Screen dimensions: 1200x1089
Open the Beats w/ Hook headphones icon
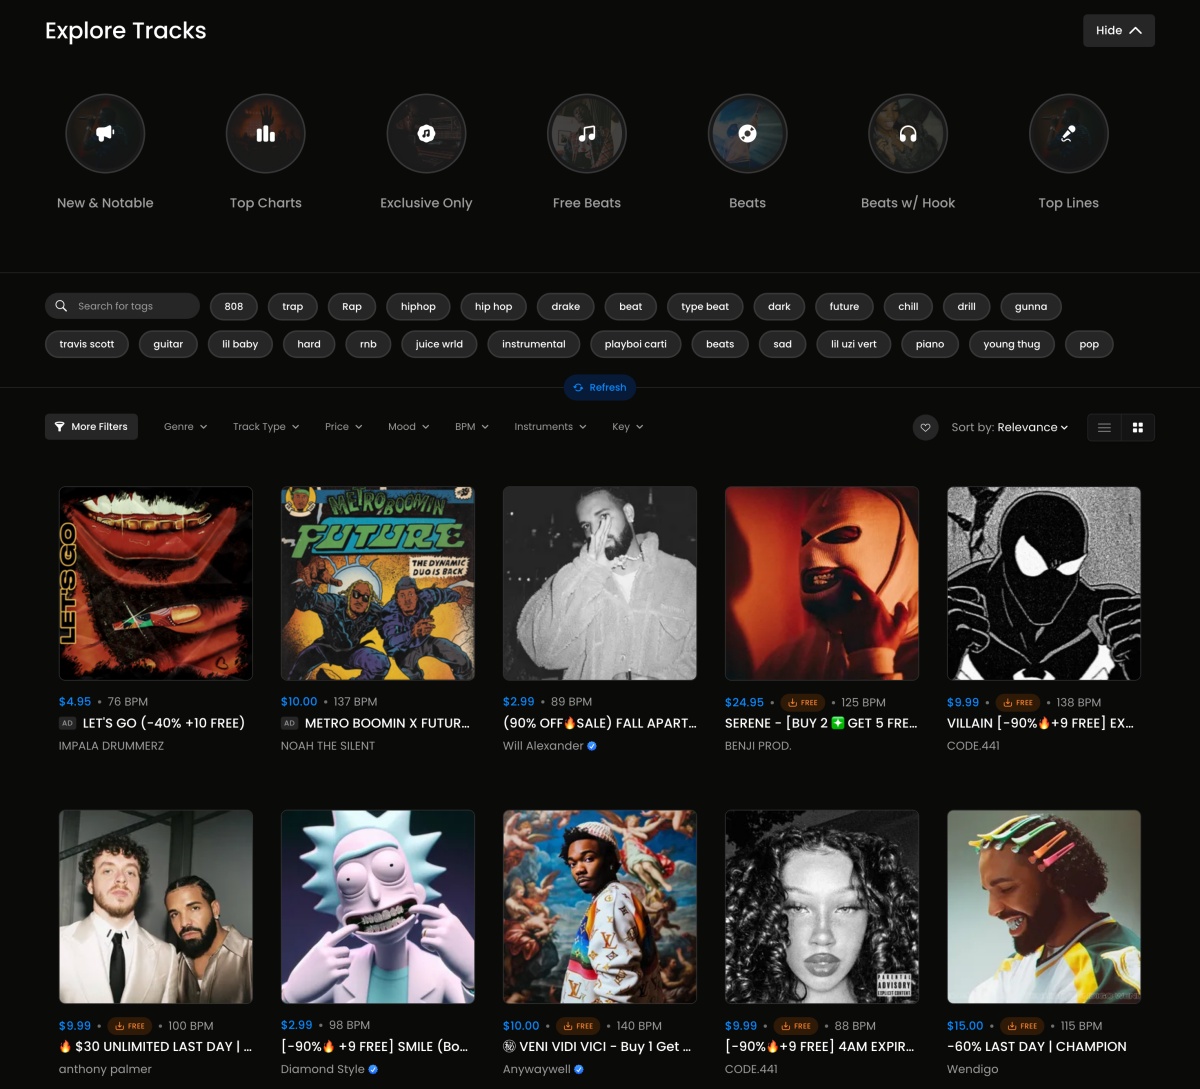908,133
